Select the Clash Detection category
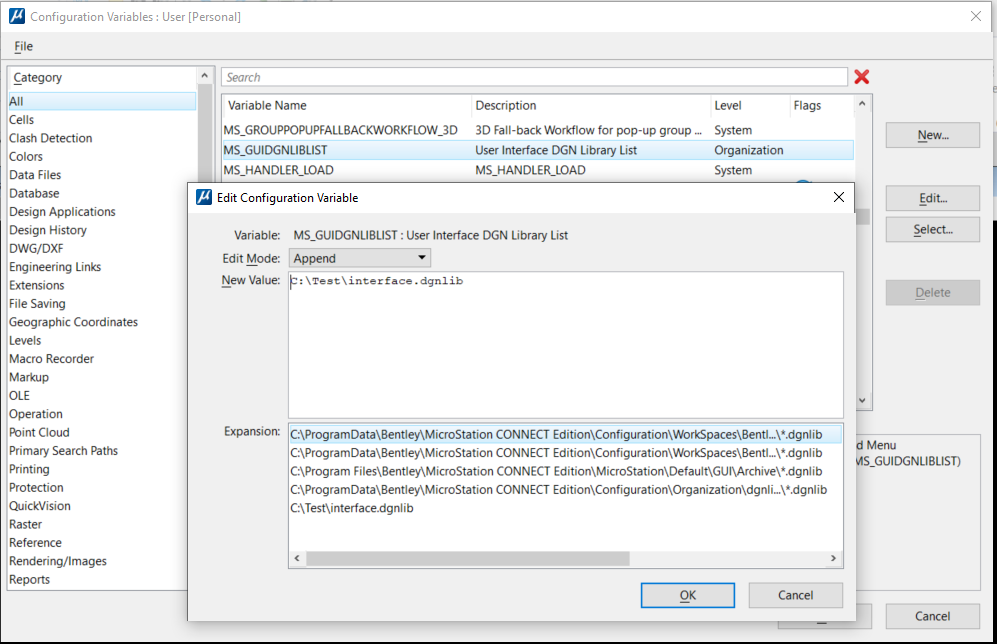Screen dimensions: 997x644 pyautogui.click(x=102, y=138)
